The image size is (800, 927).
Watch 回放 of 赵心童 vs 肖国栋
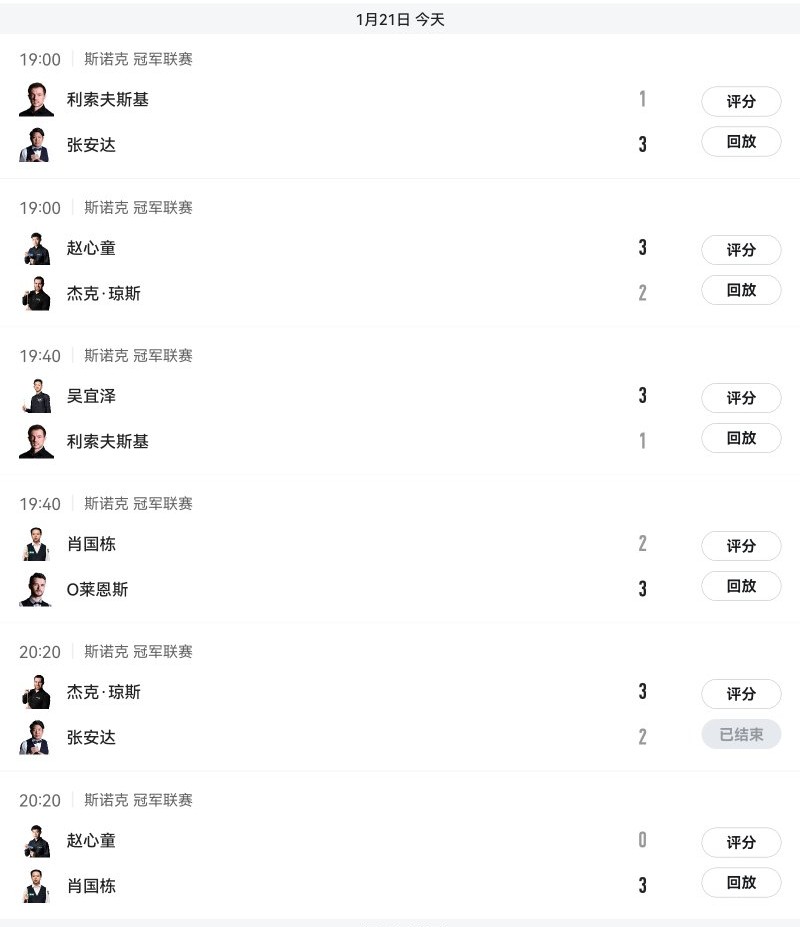(741, 882)
